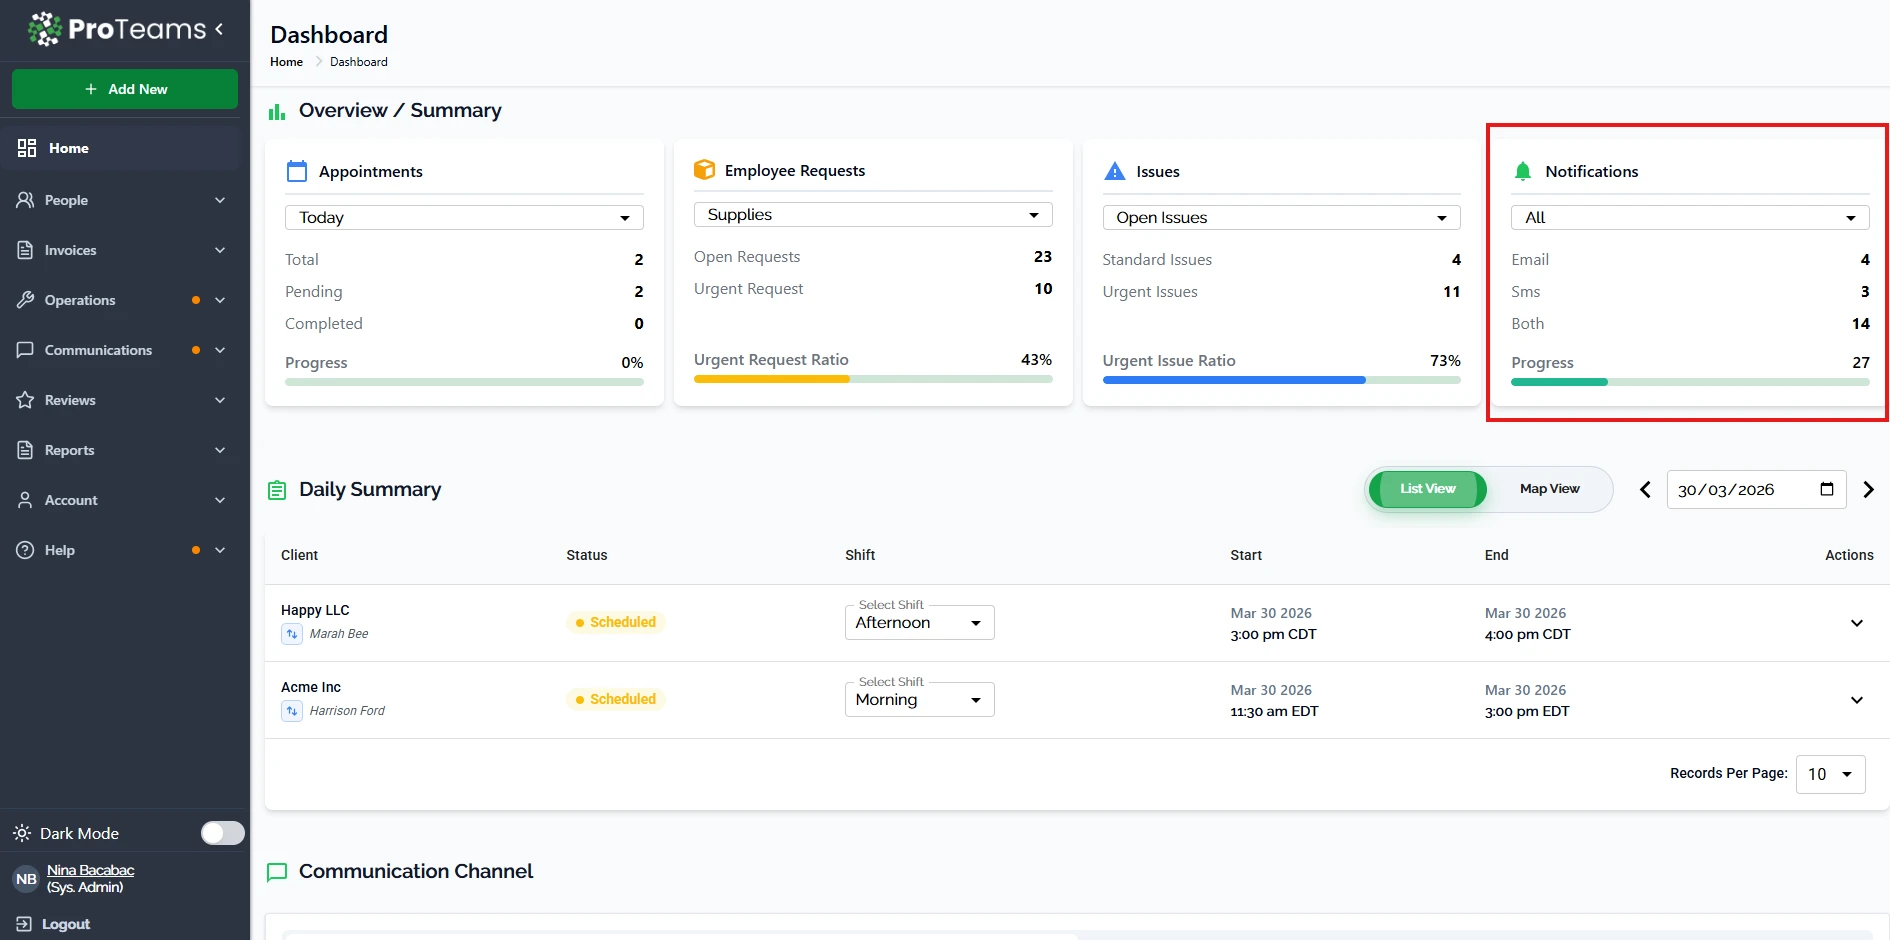Click the Add New button

point(125,89)
